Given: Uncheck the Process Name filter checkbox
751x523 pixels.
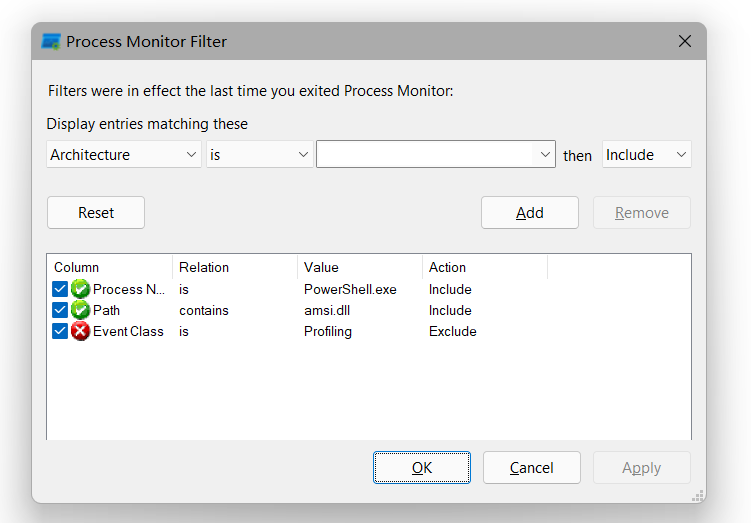Looking at the screenshot, I should [60, 289].
